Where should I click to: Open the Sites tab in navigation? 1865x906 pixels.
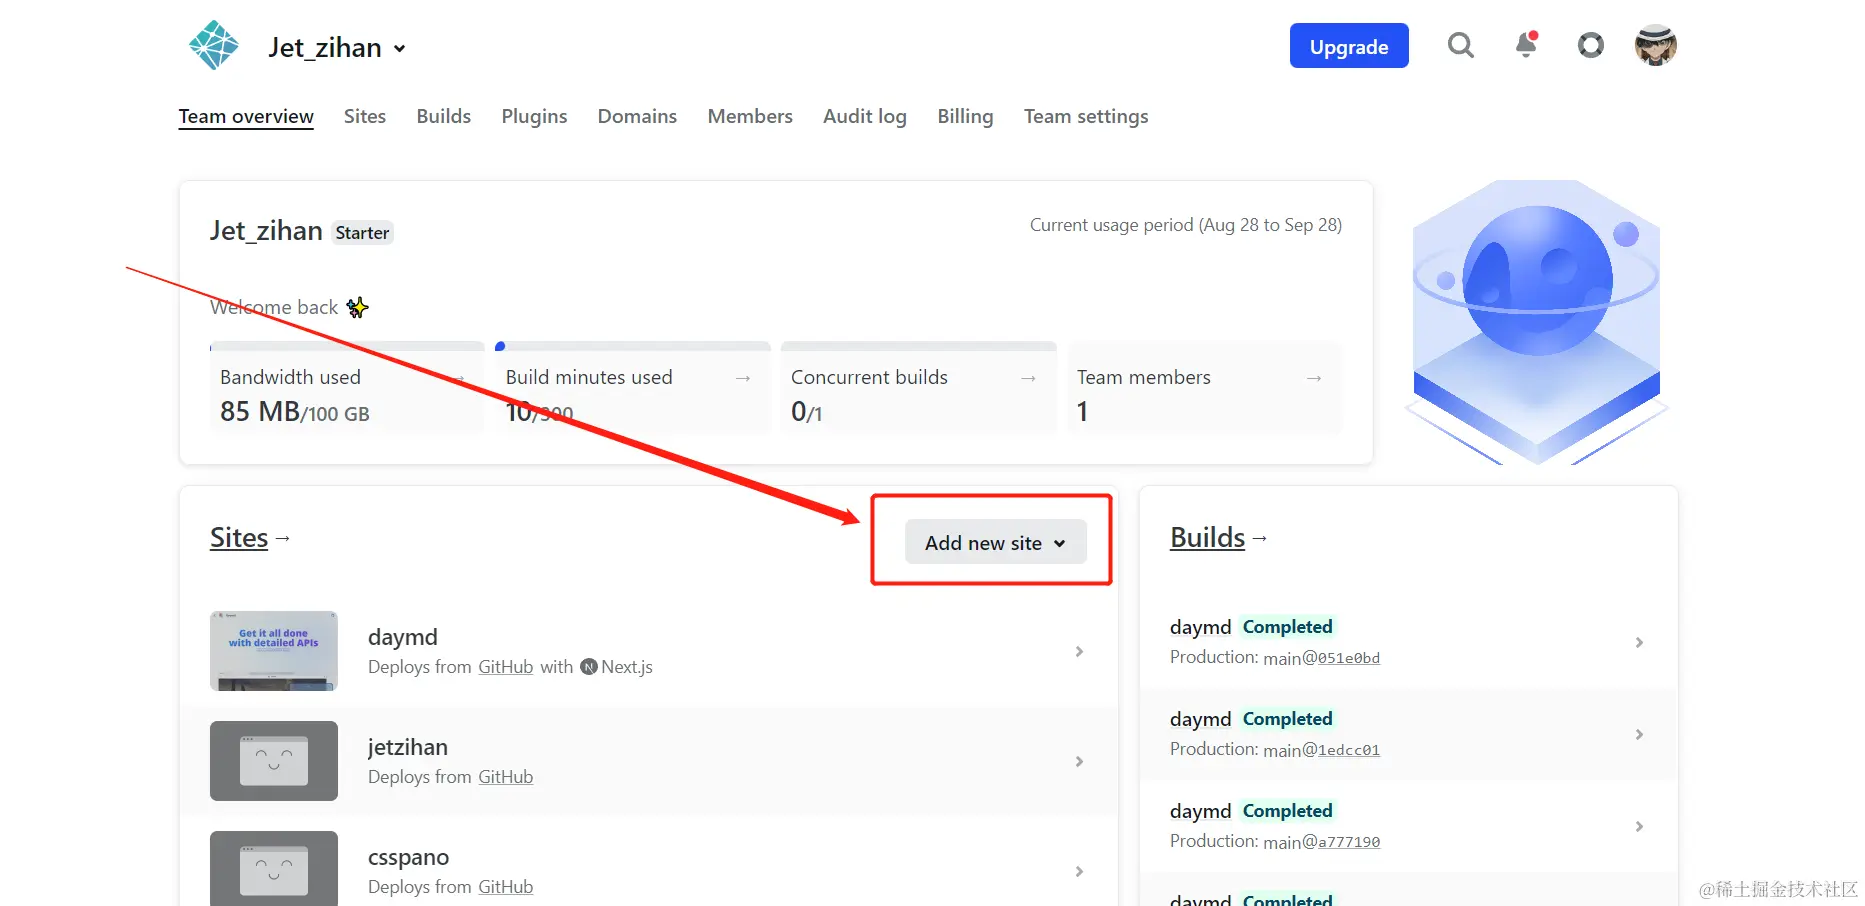coord(365,116)
